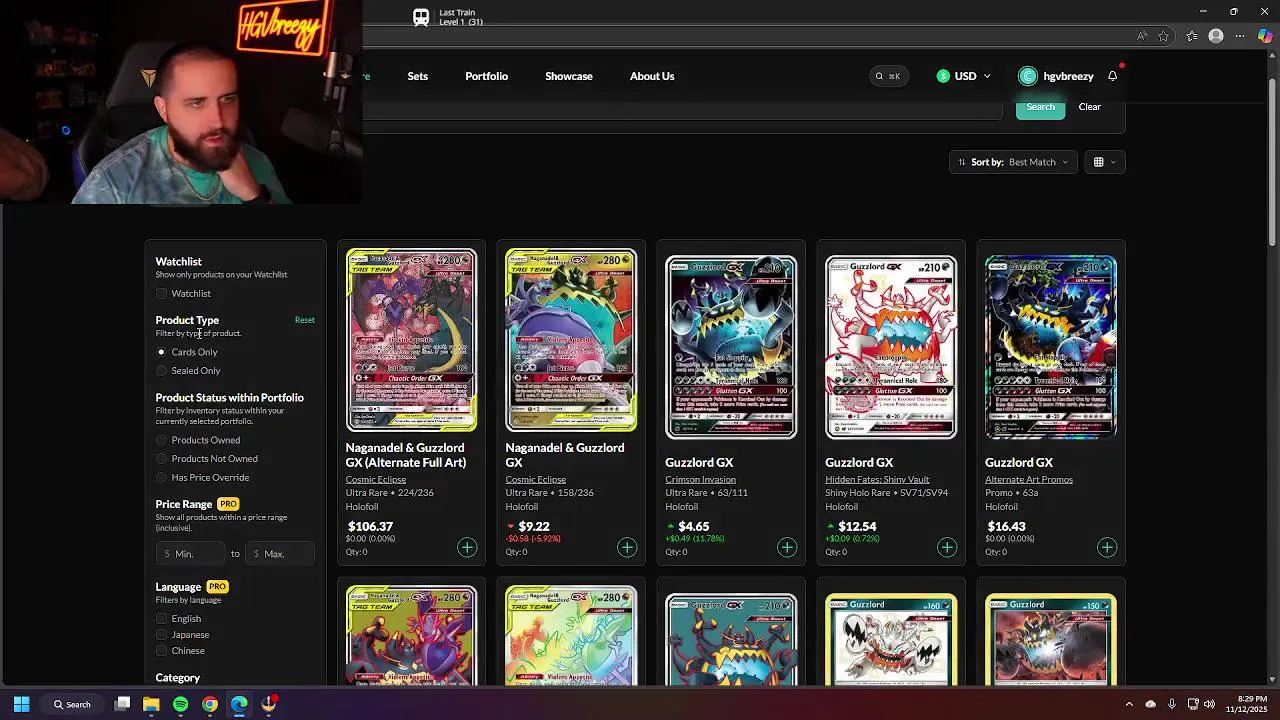The width and height of the screenshot is (1280, 720).
Task: Click the Last Train extension icon
Action: pos(421,17)
